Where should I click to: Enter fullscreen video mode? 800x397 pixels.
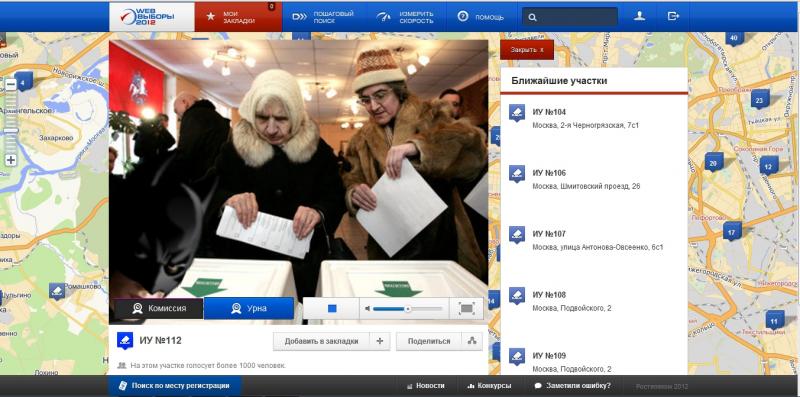[x=466, y=309]
